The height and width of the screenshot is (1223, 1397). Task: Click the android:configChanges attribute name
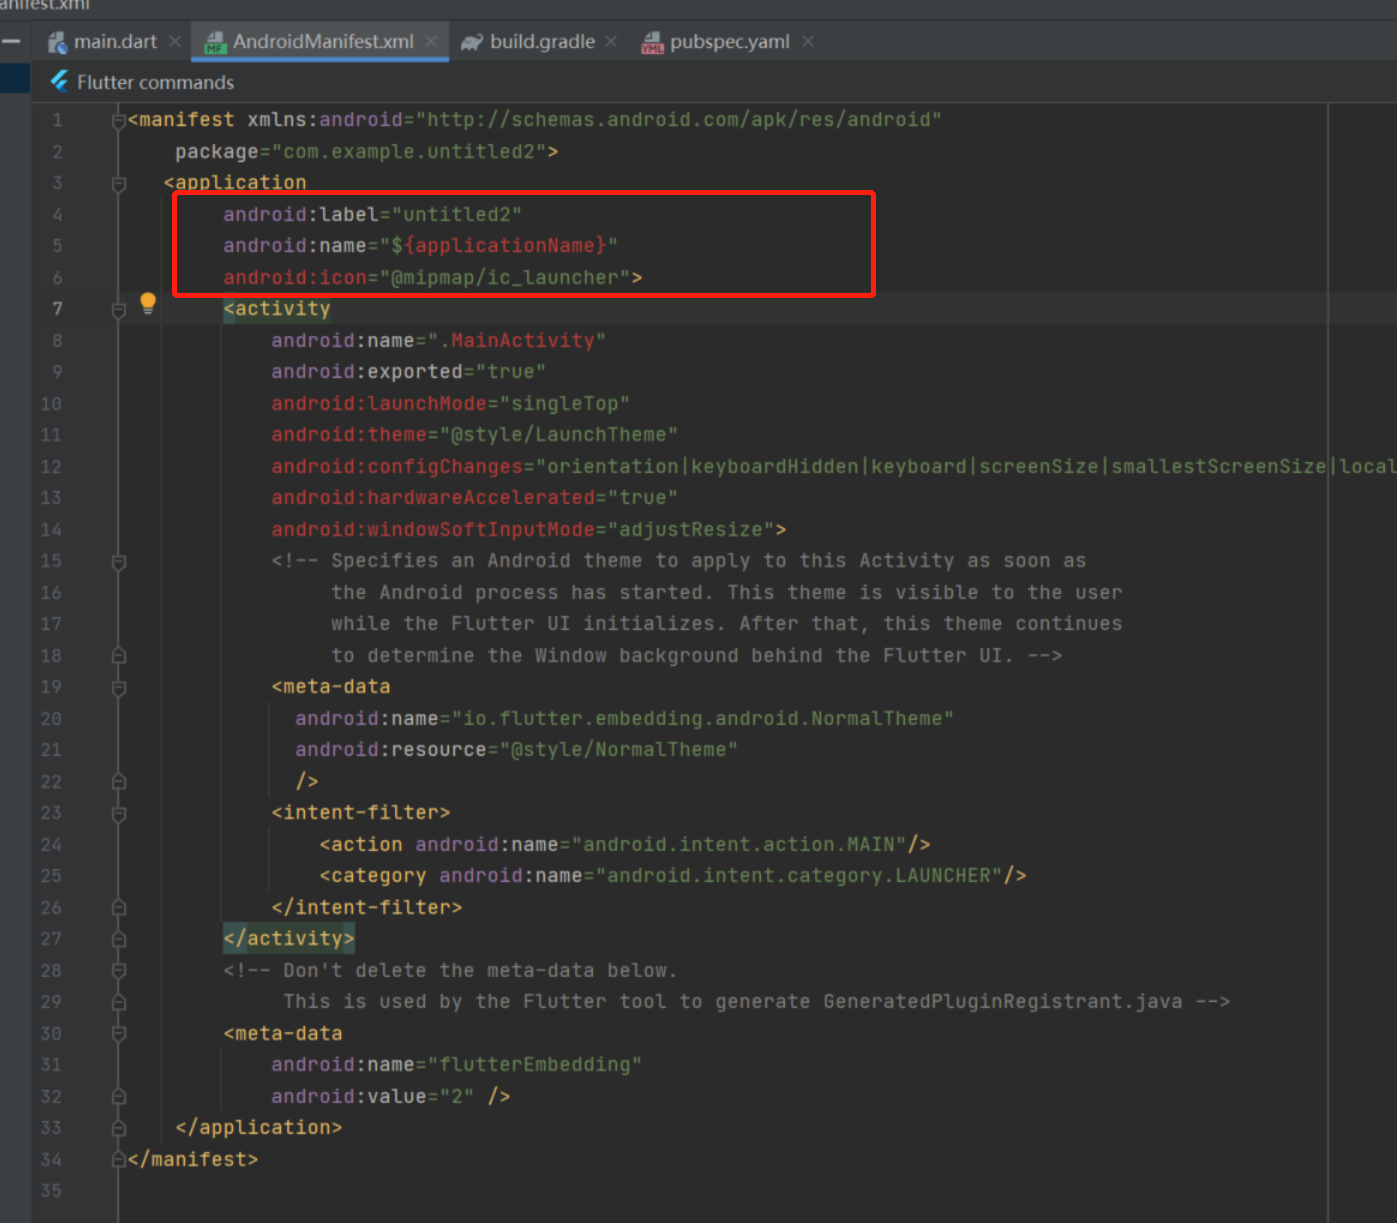tap(397, 467)
